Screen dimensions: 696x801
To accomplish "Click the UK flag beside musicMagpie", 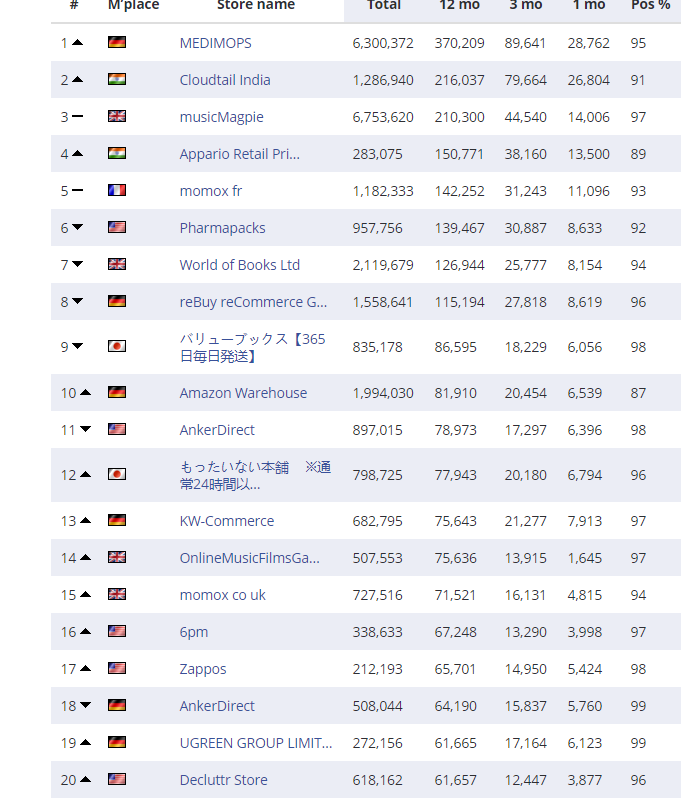I will click(x=117, y=117).
